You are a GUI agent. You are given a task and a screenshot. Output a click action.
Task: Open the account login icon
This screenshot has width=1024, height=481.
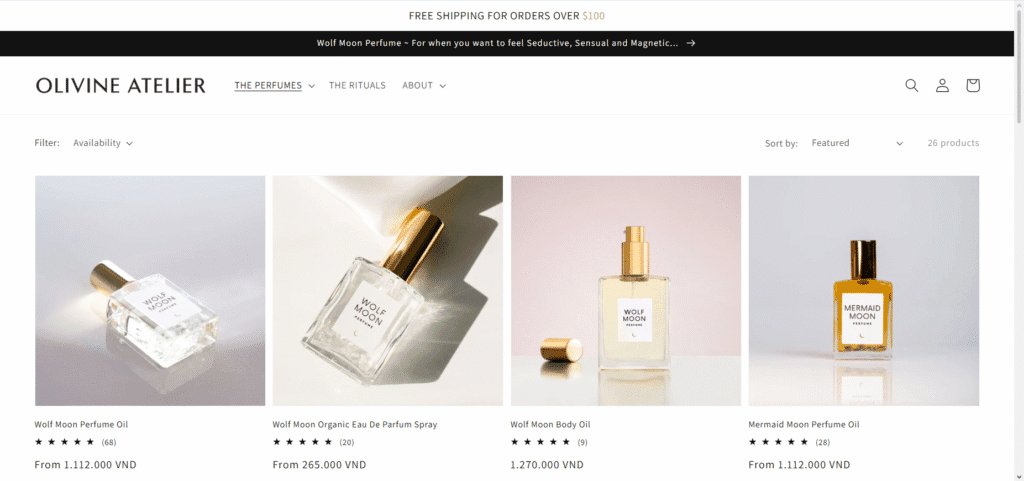pyautogui.click(x=942, y=85)
